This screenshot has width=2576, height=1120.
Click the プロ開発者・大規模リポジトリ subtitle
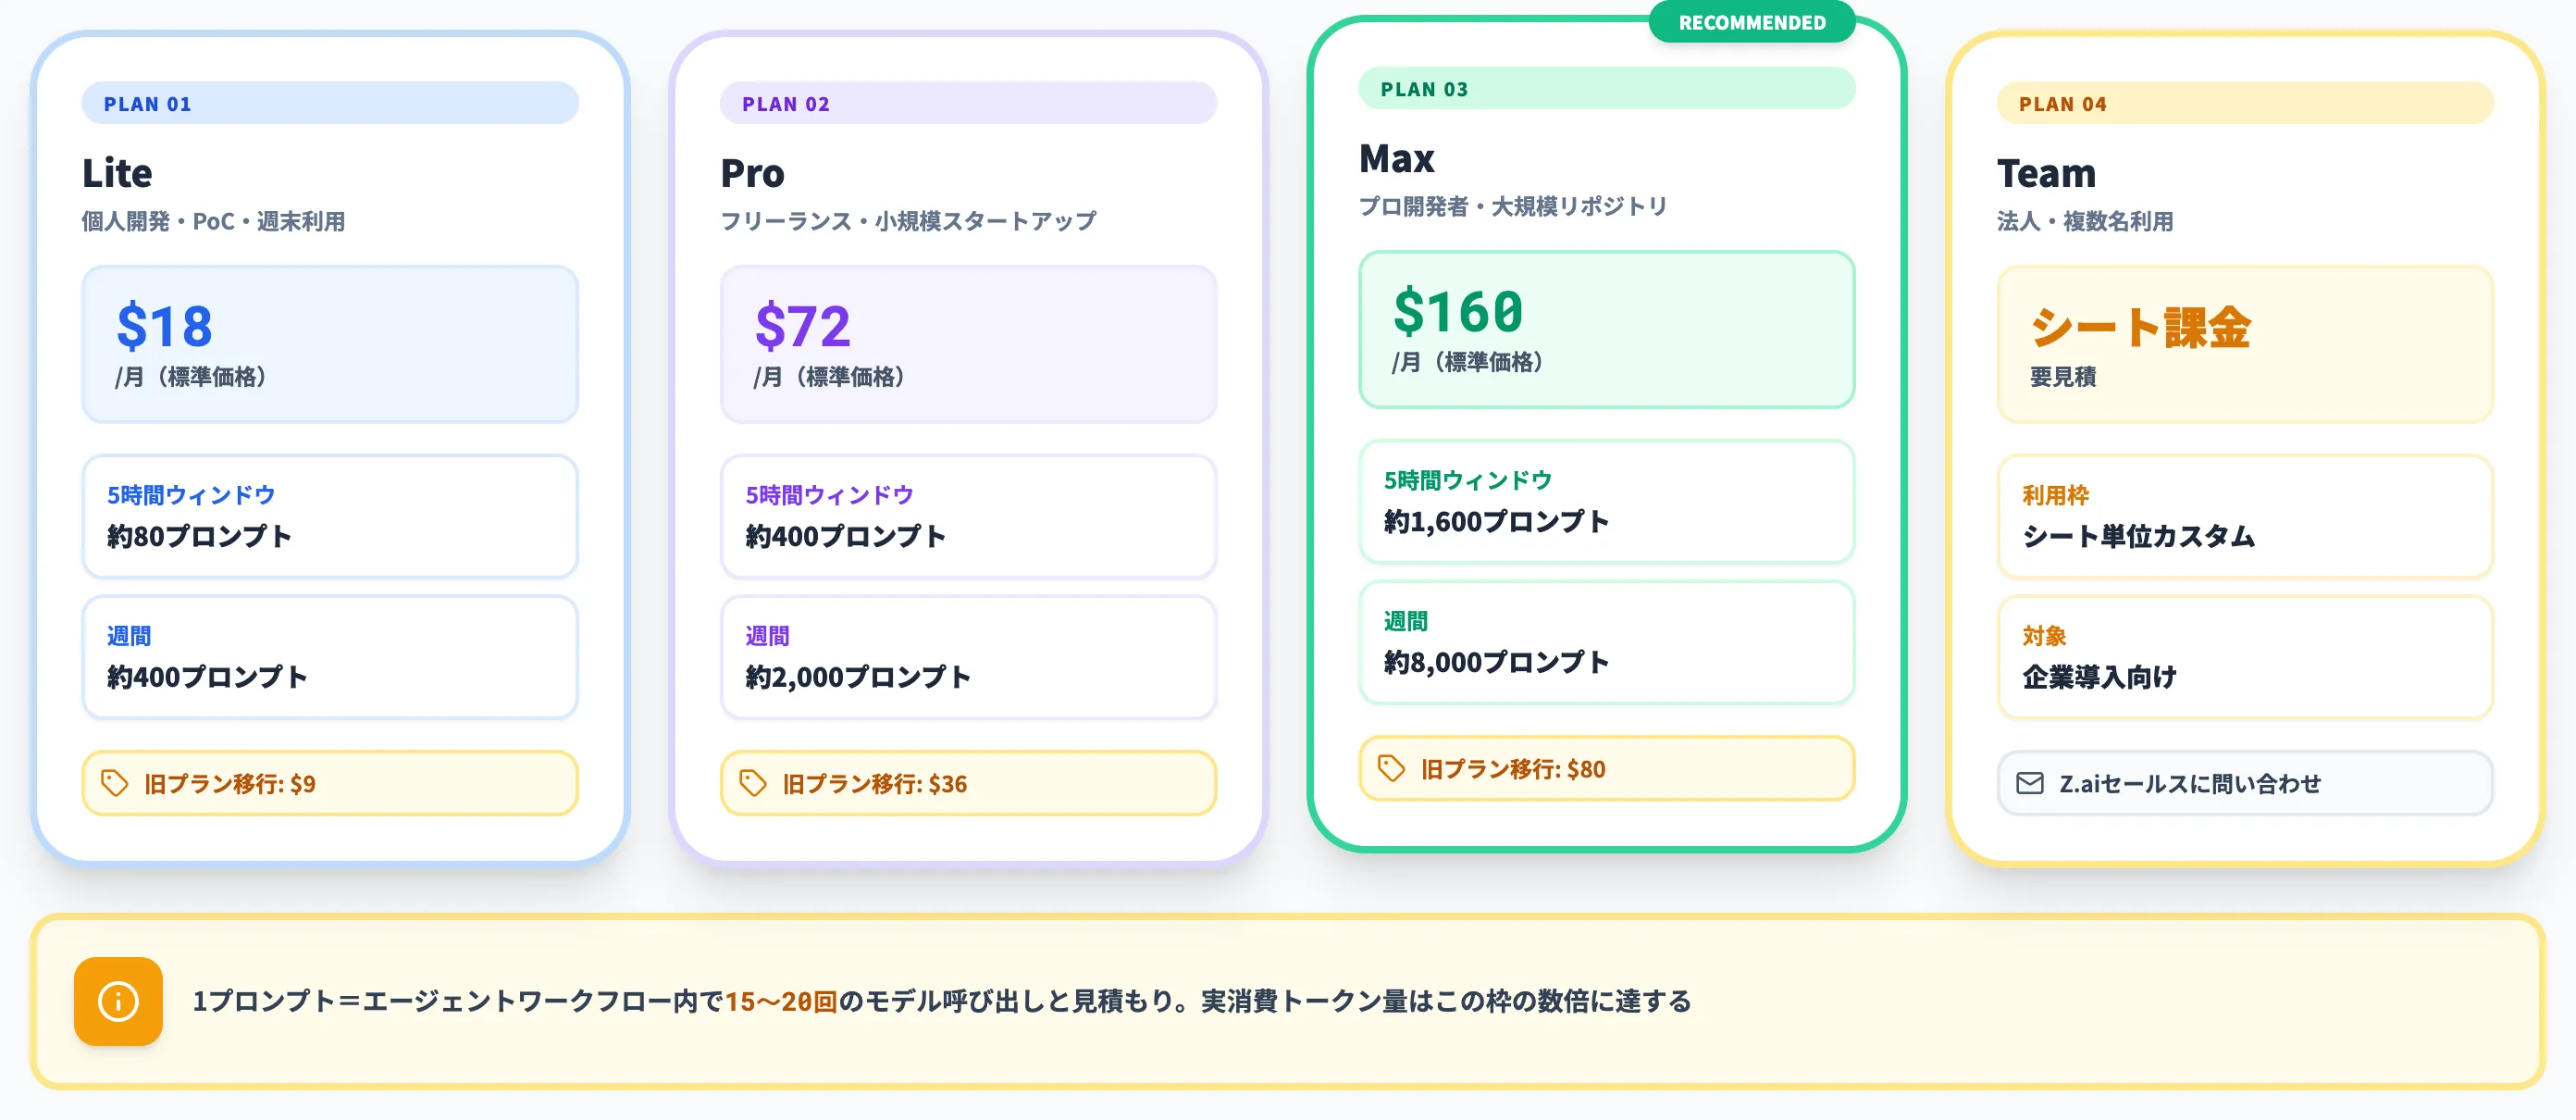click(x=1513, y=206)
